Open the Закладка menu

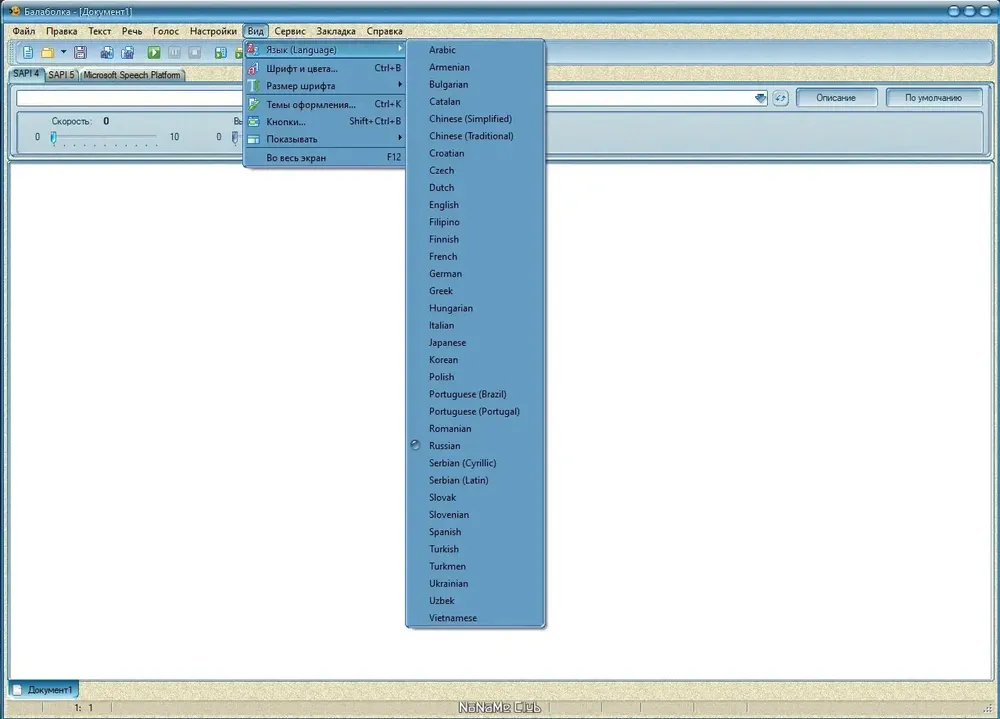pos(336,31)
